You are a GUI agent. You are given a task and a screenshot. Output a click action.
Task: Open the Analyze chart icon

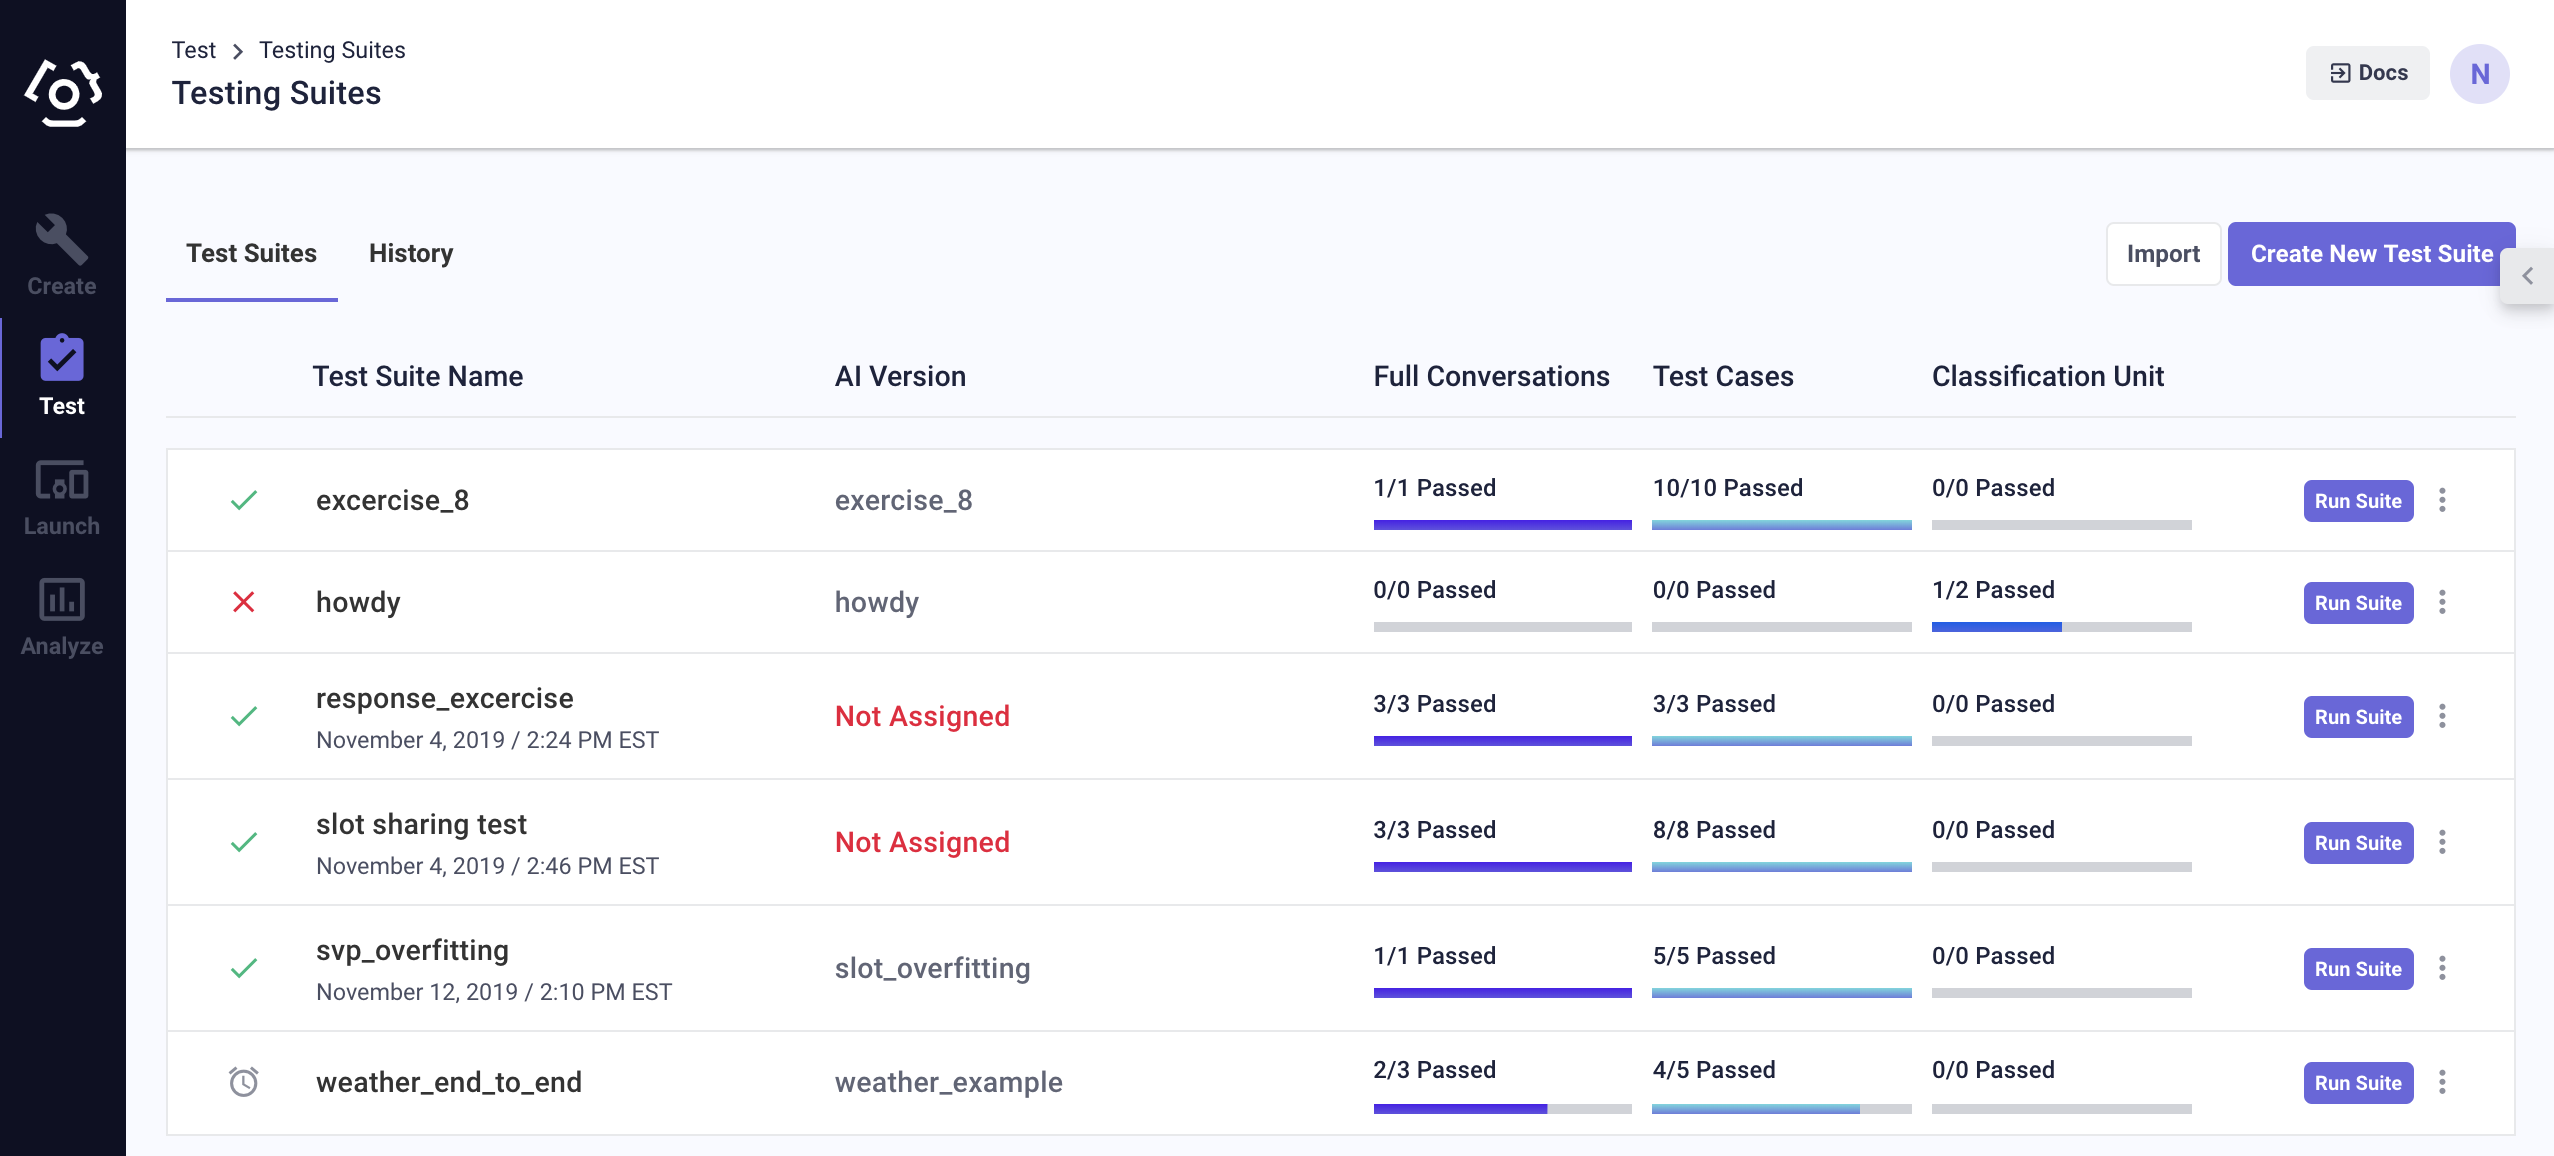pos(62,599)
